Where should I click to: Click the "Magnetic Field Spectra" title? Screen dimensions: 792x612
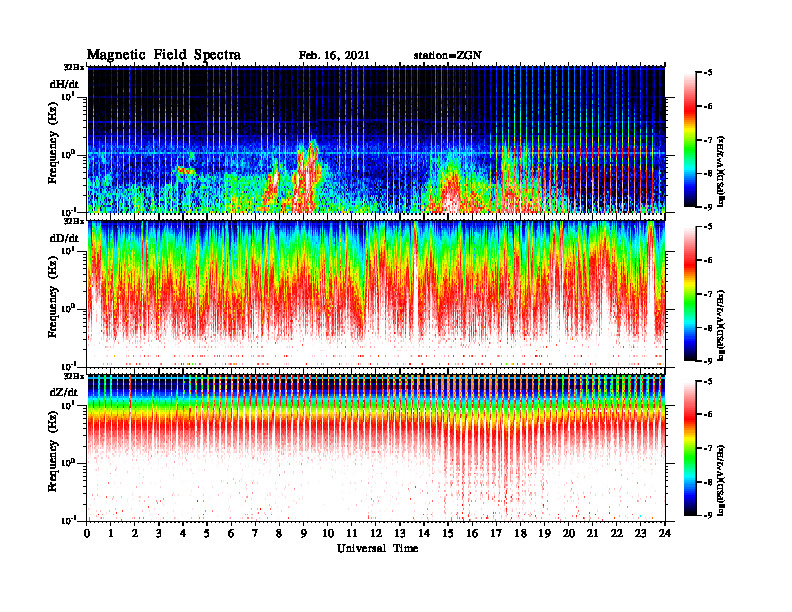coord(164,55)
